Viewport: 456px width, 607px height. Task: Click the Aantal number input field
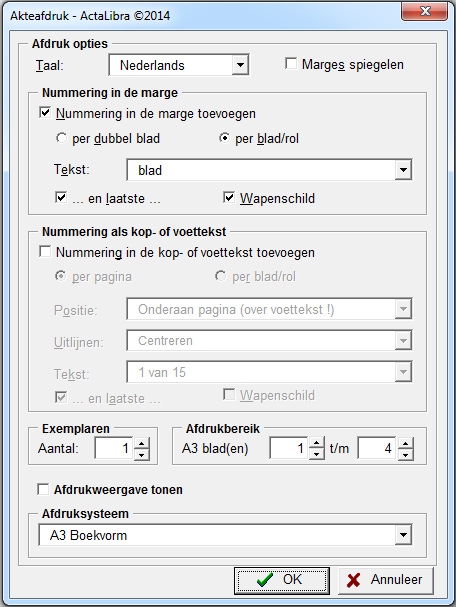(x=114, y=448)
